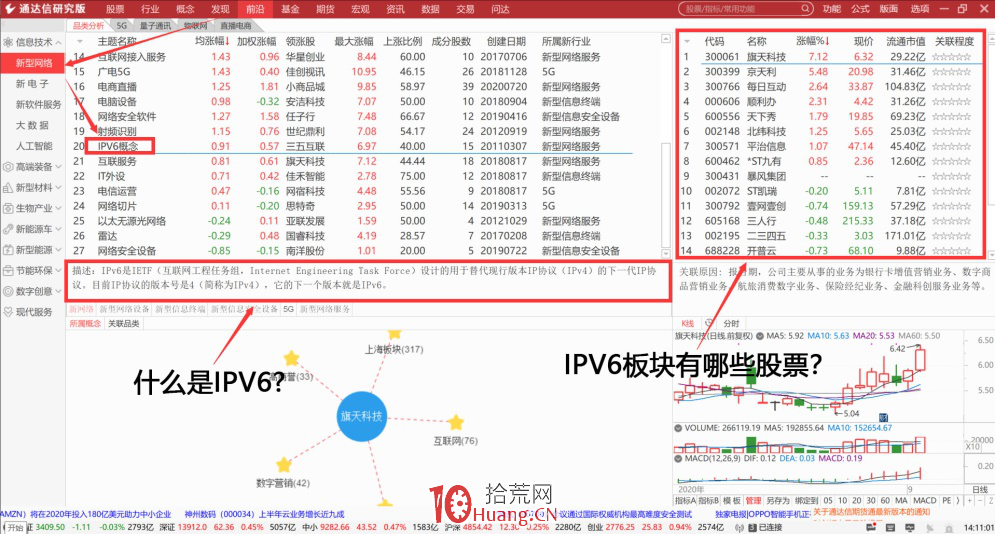The width and height of the screenshot is (995, 534).
Task: Click the 上海板块(317) node label
Action: click(394, 349)
